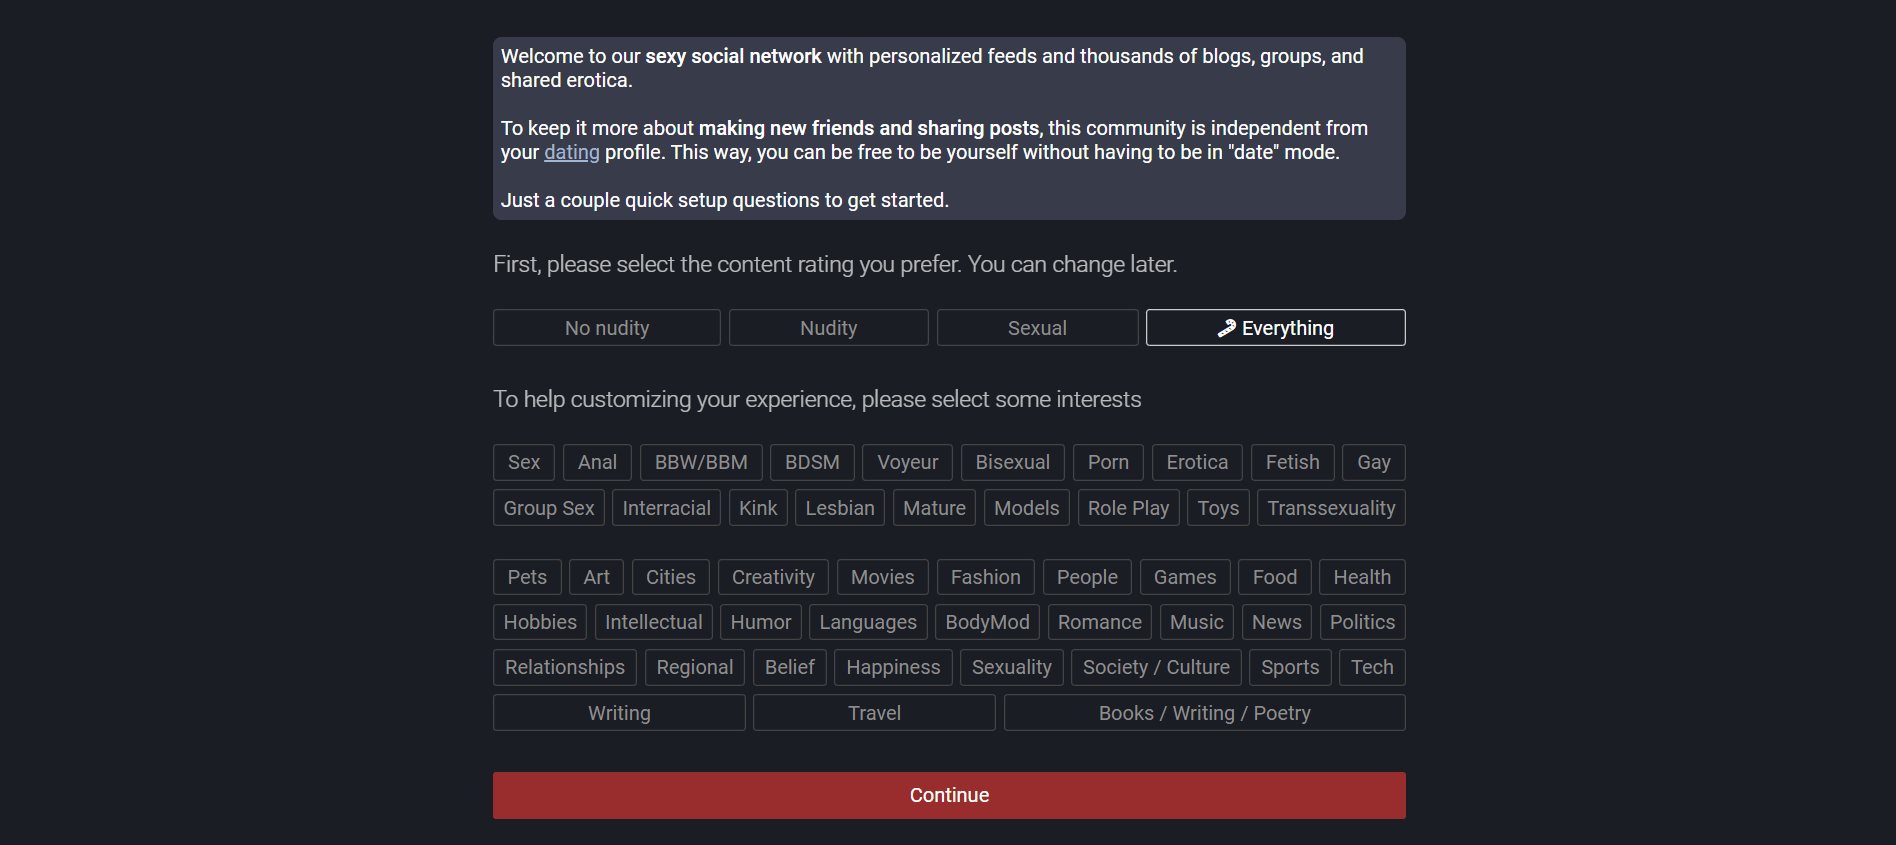The image size is (1896, 845).
Task: Toggle the Role Play interest tag
Action: point(1128,508)
